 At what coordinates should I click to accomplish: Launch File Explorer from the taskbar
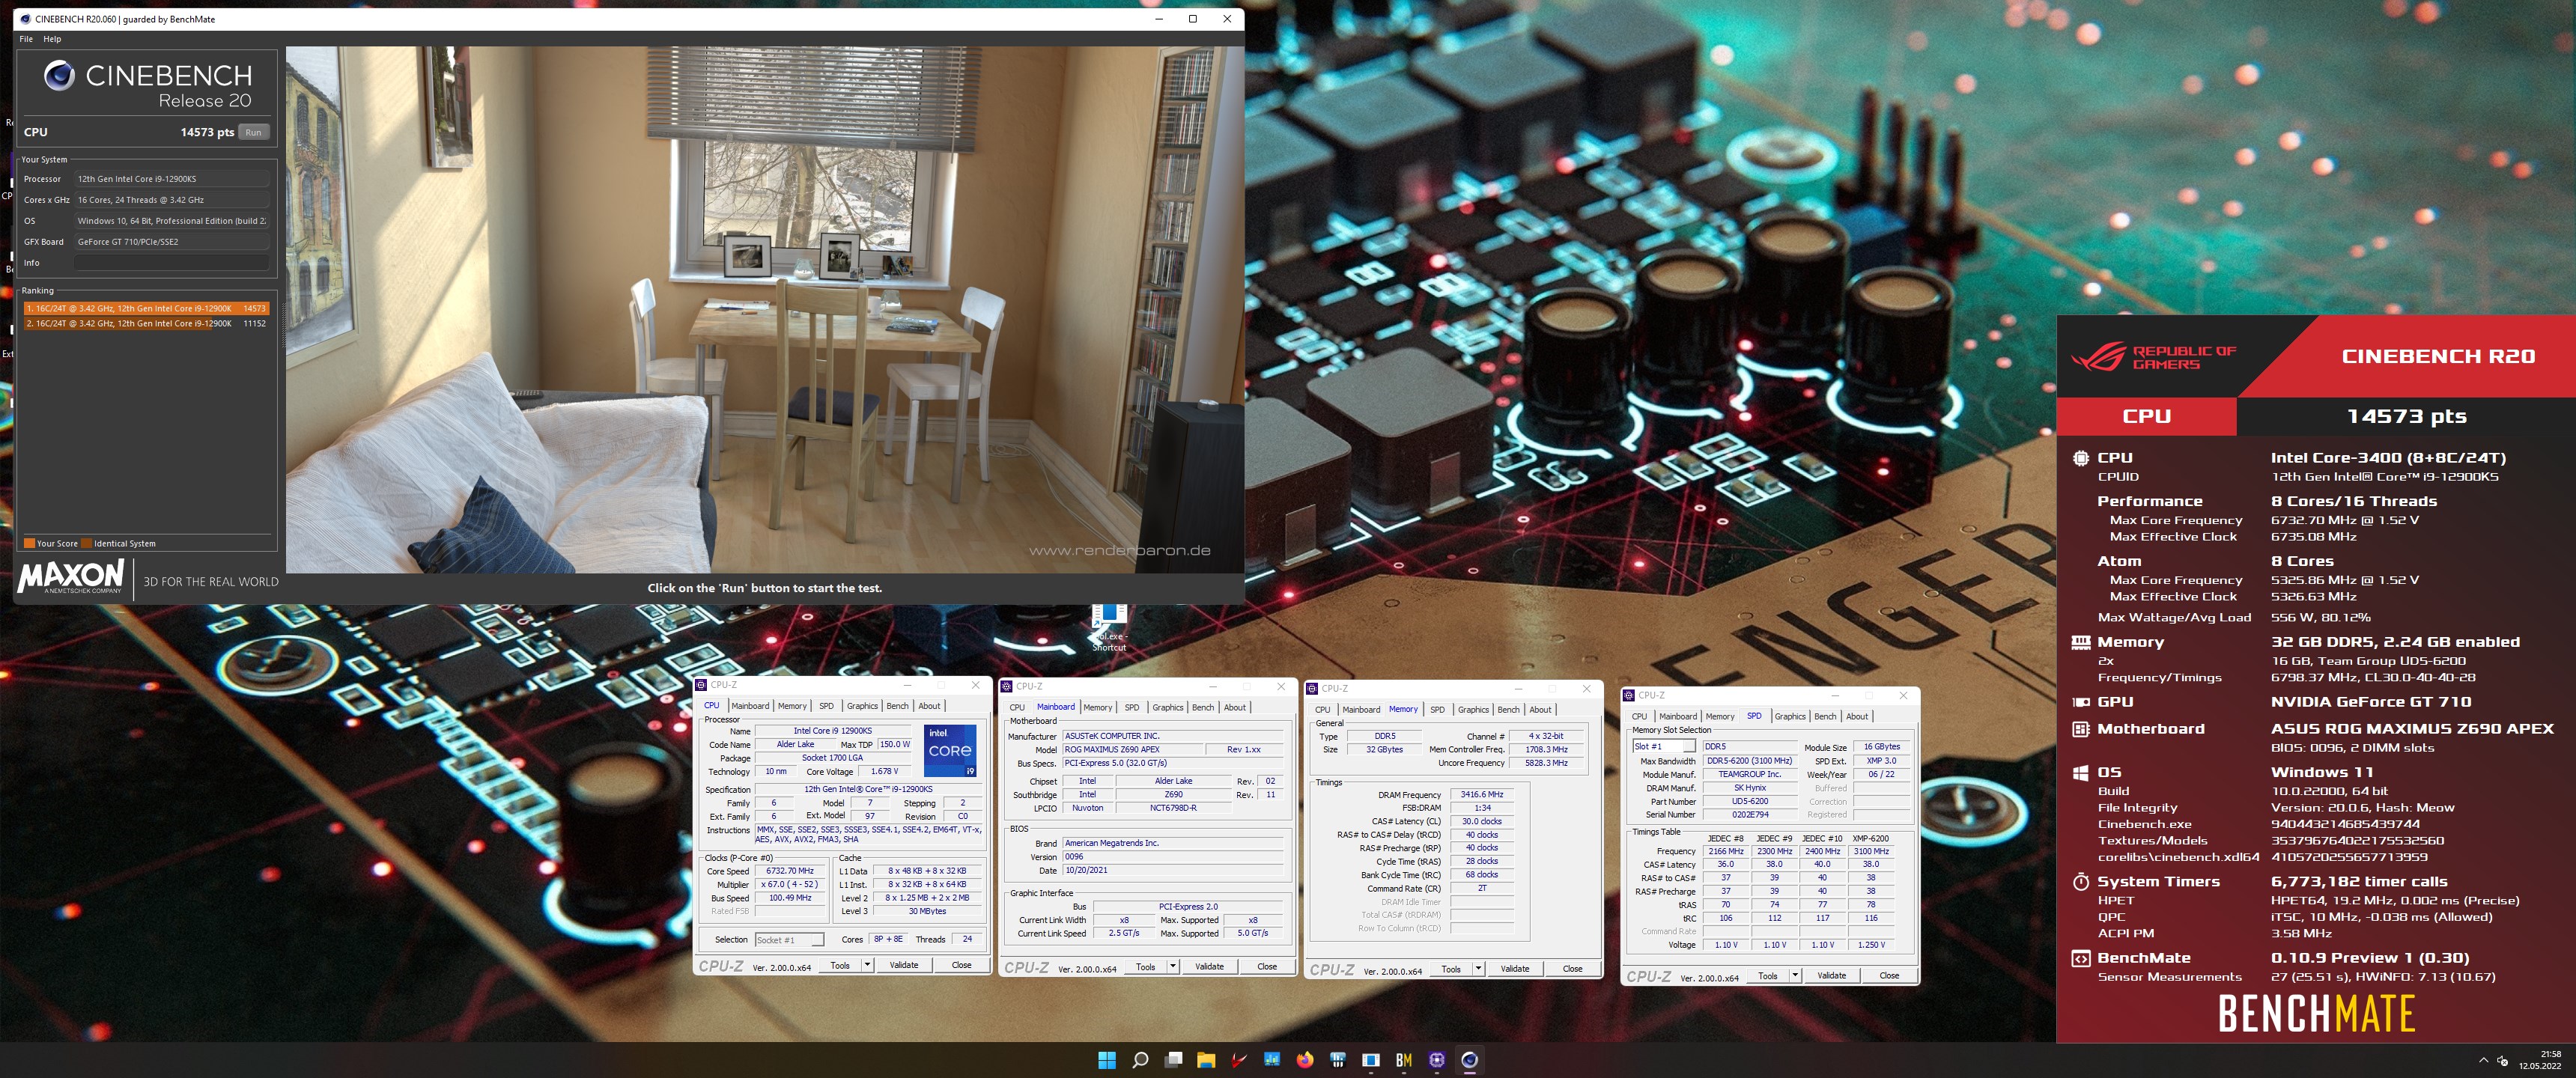coord(1206,1060)
